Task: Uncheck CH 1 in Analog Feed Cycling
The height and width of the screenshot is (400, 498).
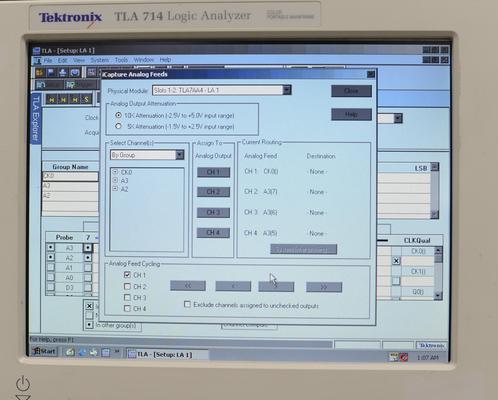Action: coord(127,275)
